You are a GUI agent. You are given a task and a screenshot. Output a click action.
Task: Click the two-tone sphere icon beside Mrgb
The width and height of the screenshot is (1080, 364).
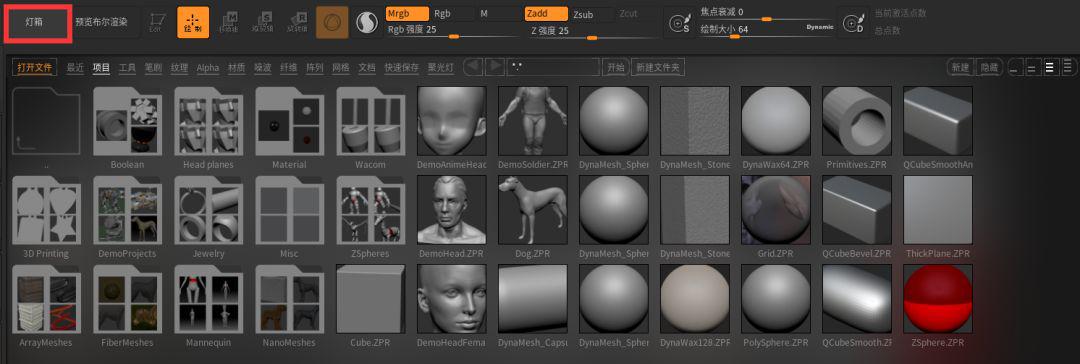(367, 23)
